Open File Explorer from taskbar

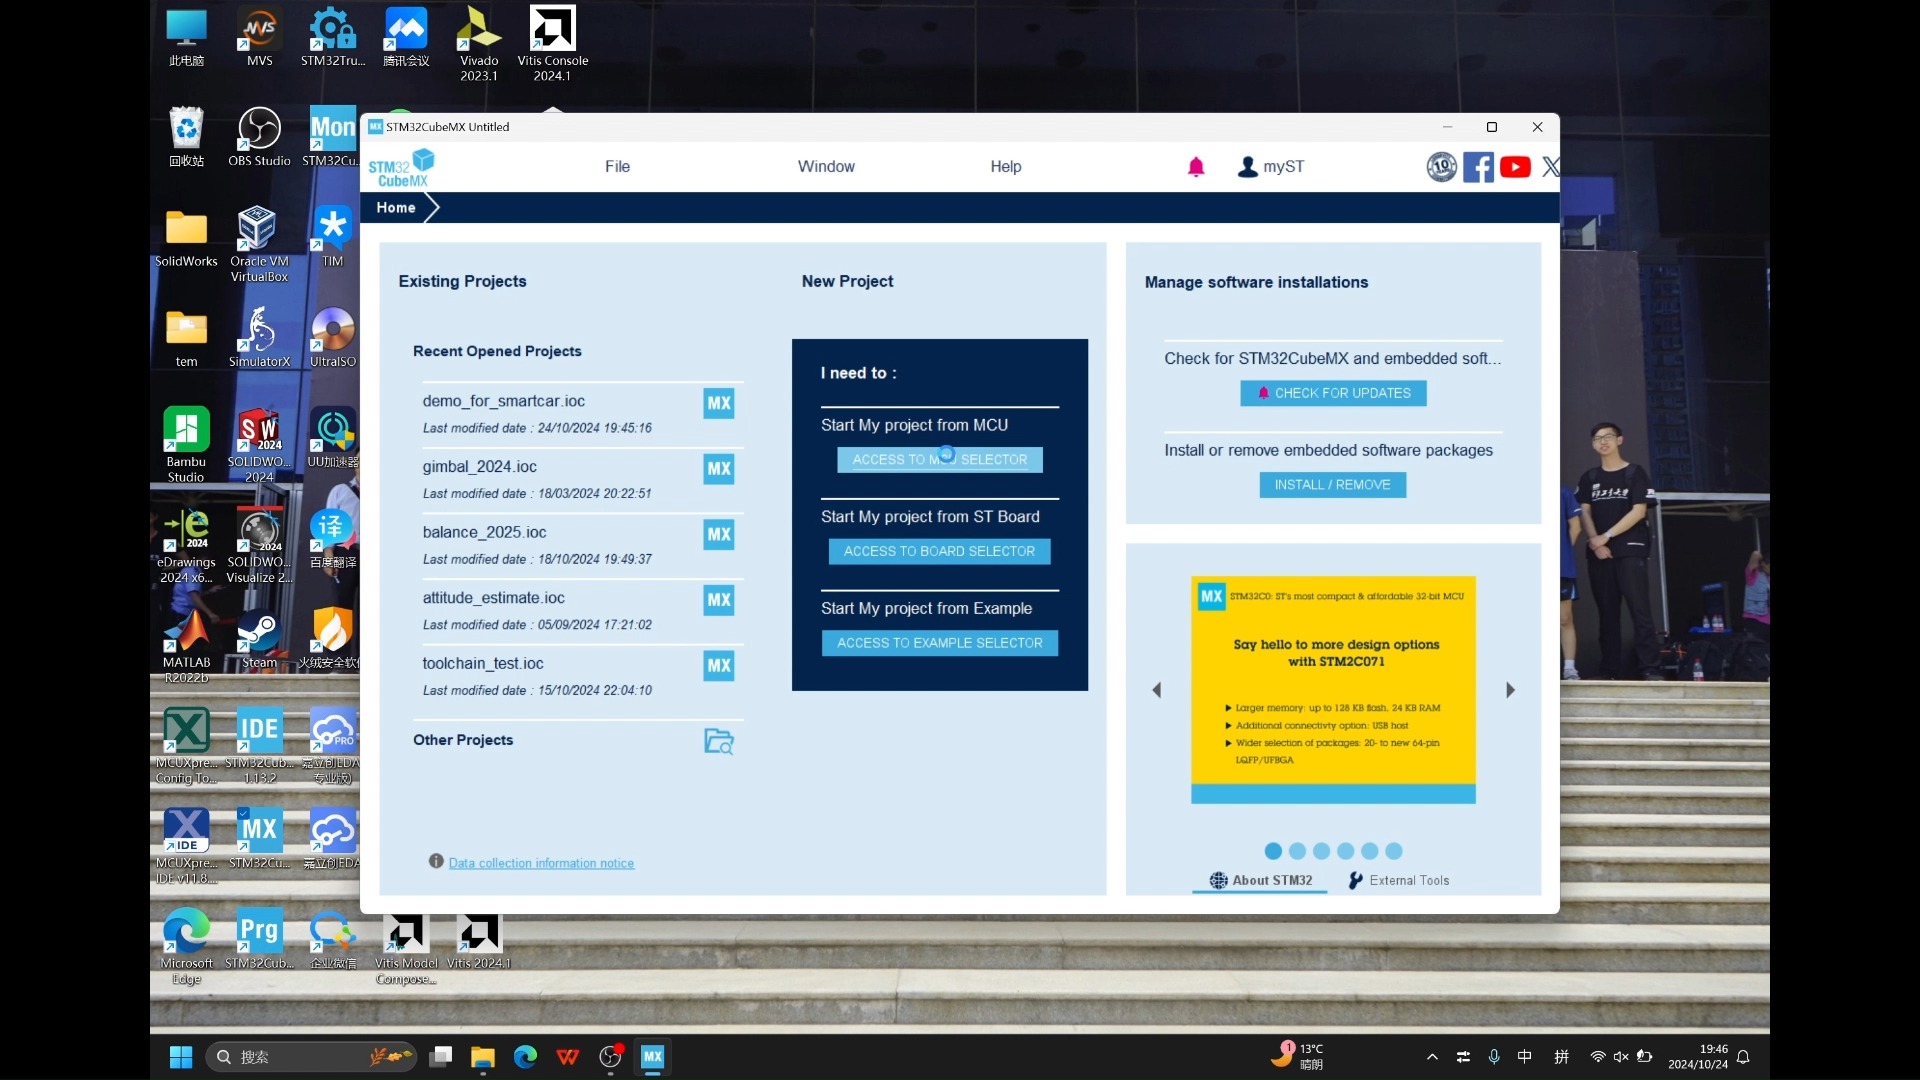[483, 1056]
